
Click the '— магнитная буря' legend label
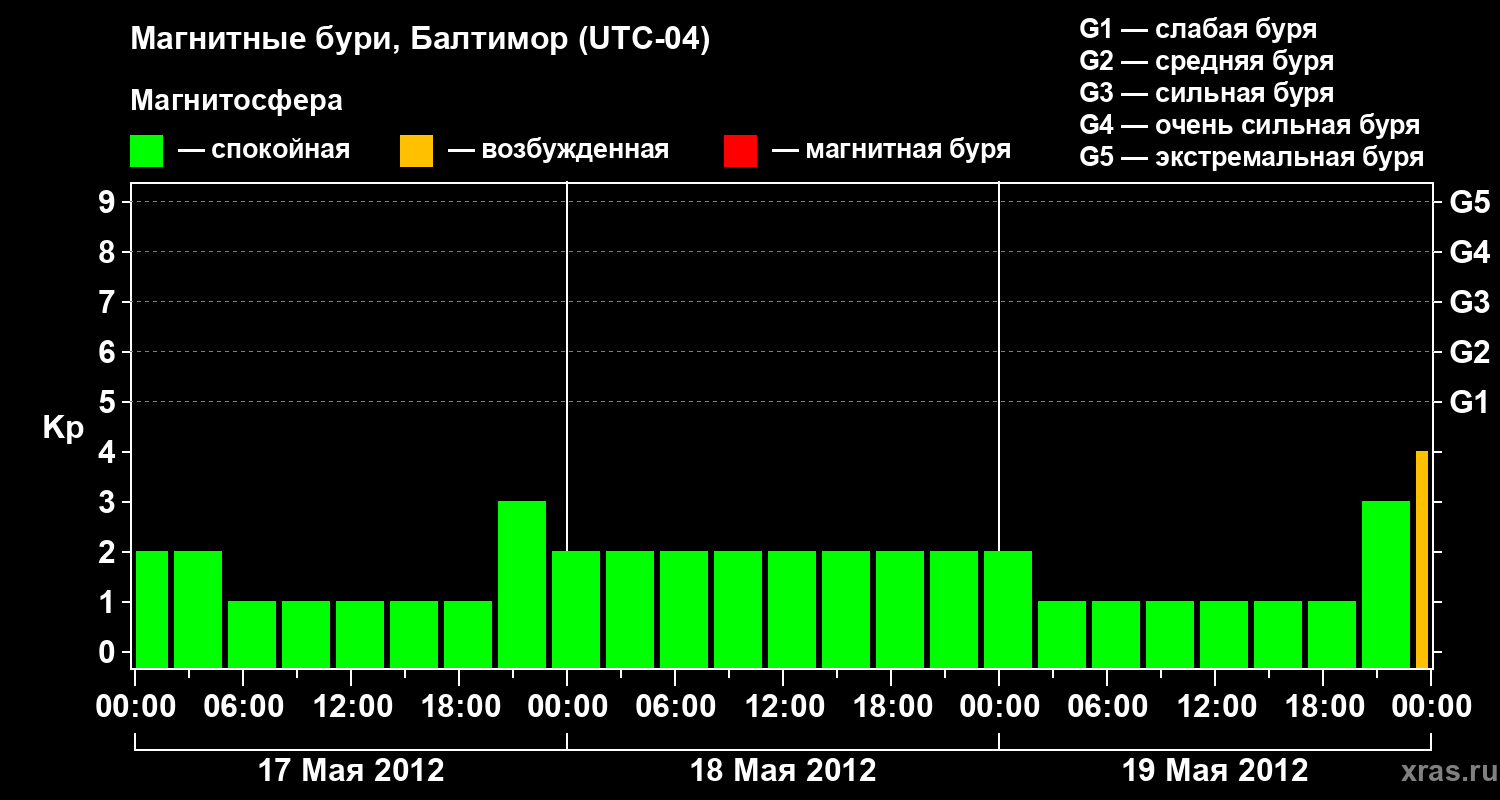[x=891, y=151]
